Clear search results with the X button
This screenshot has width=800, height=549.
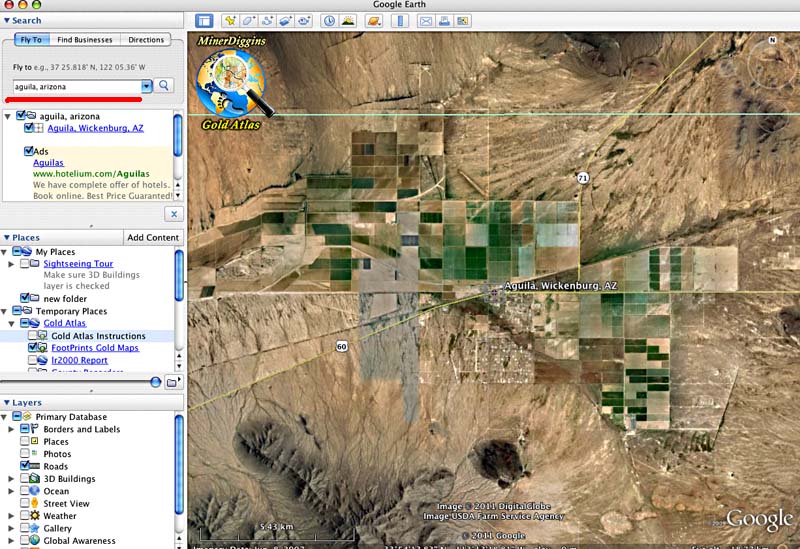coord(174,214)
